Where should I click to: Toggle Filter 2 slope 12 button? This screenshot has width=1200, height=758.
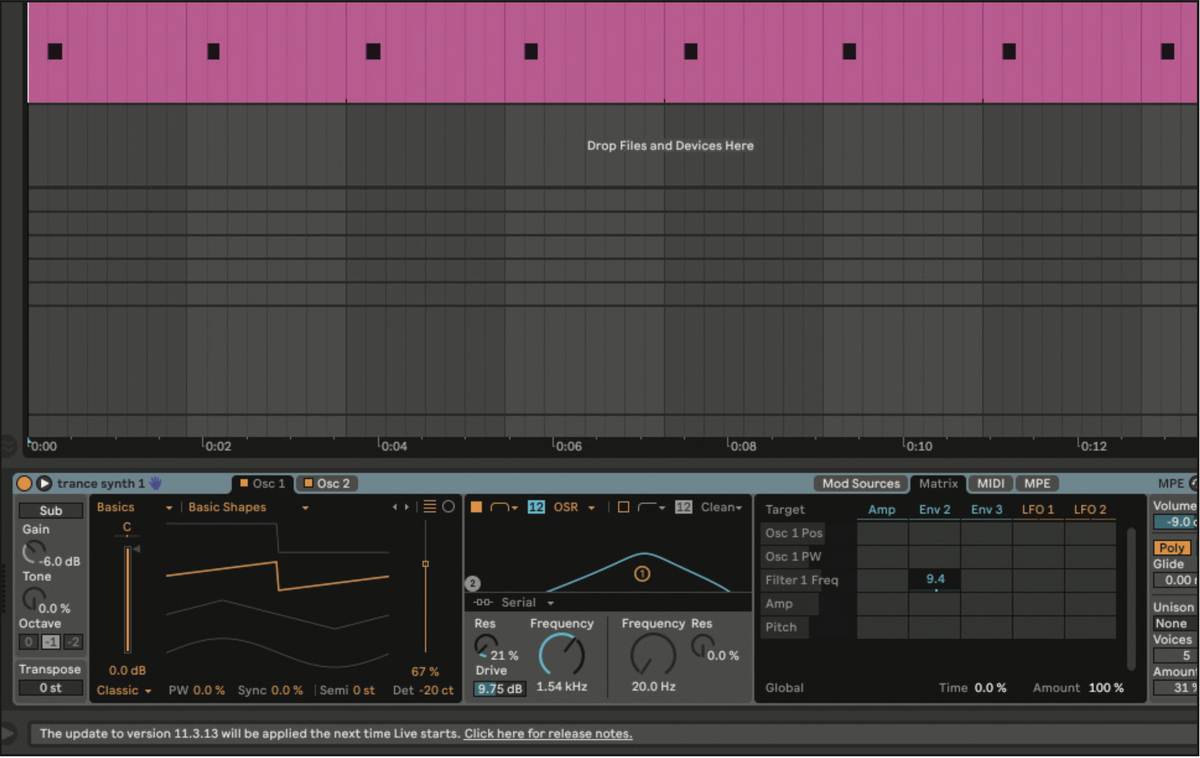pos(684,508)
